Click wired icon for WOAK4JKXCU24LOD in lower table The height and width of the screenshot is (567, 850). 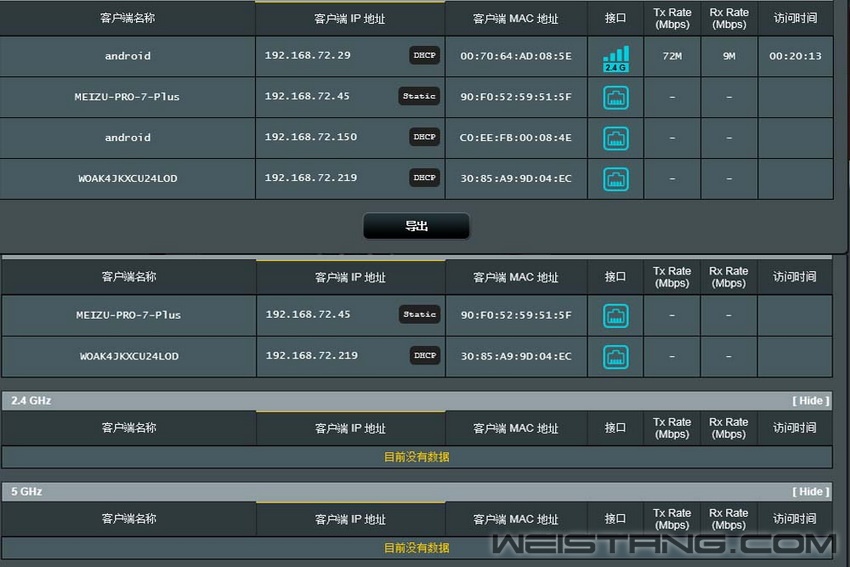click(x=616, y=357)
